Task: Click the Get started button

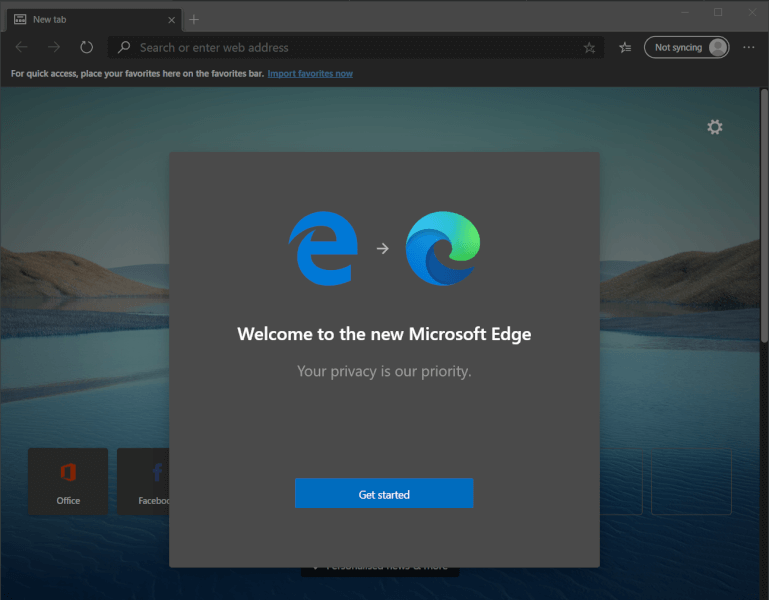Action: pyautogui.click(x=384, y=494)
